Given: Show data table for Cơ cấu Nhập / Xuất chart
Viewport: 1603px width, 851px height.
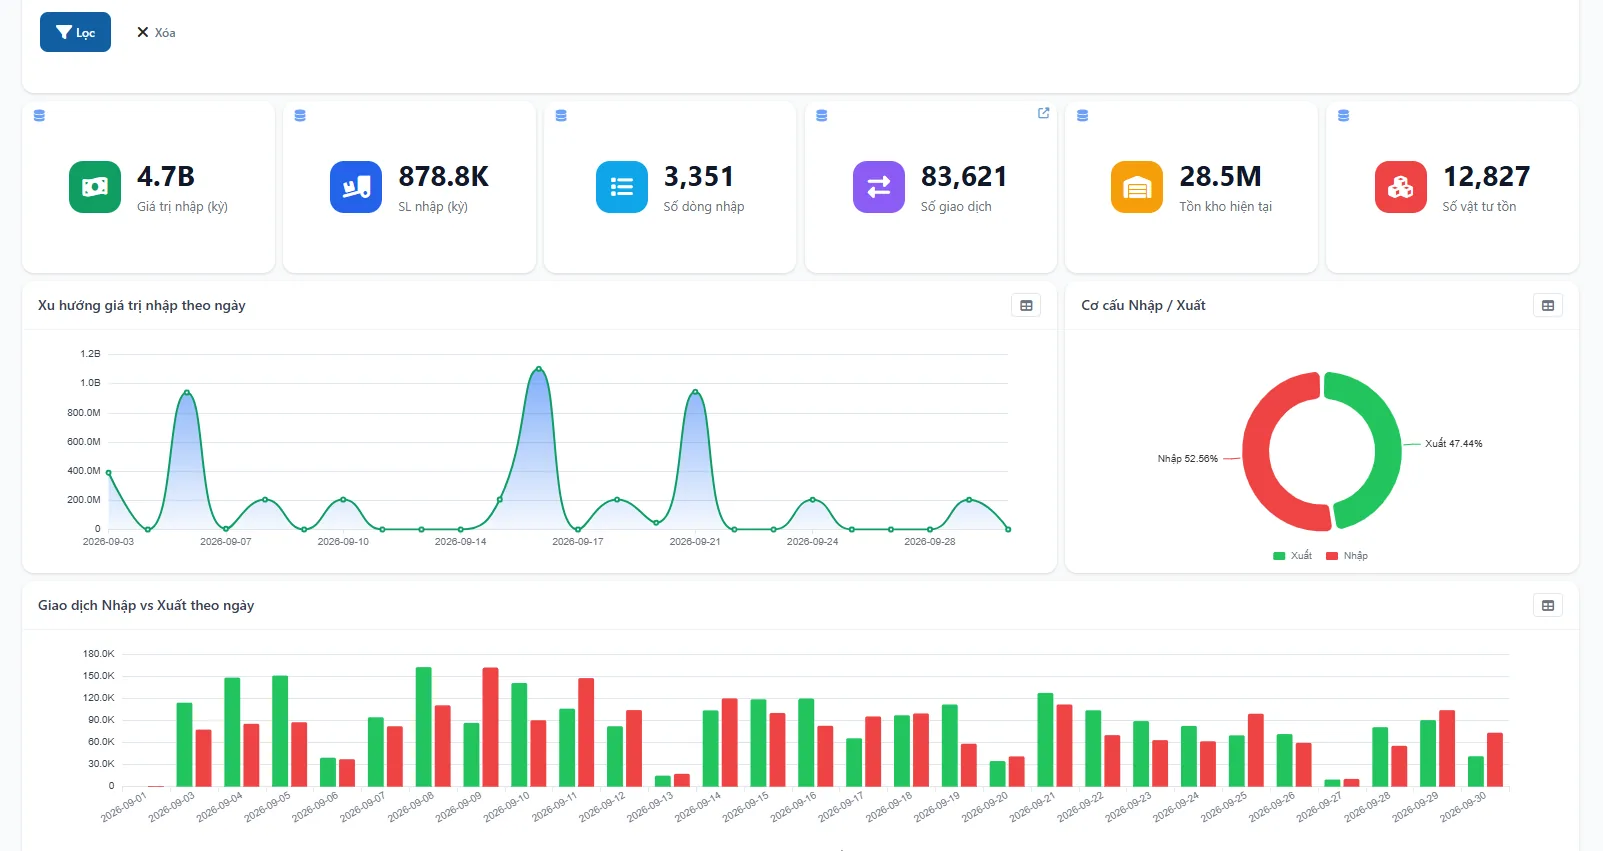Looking at the screenshot, I should 1548,306.
